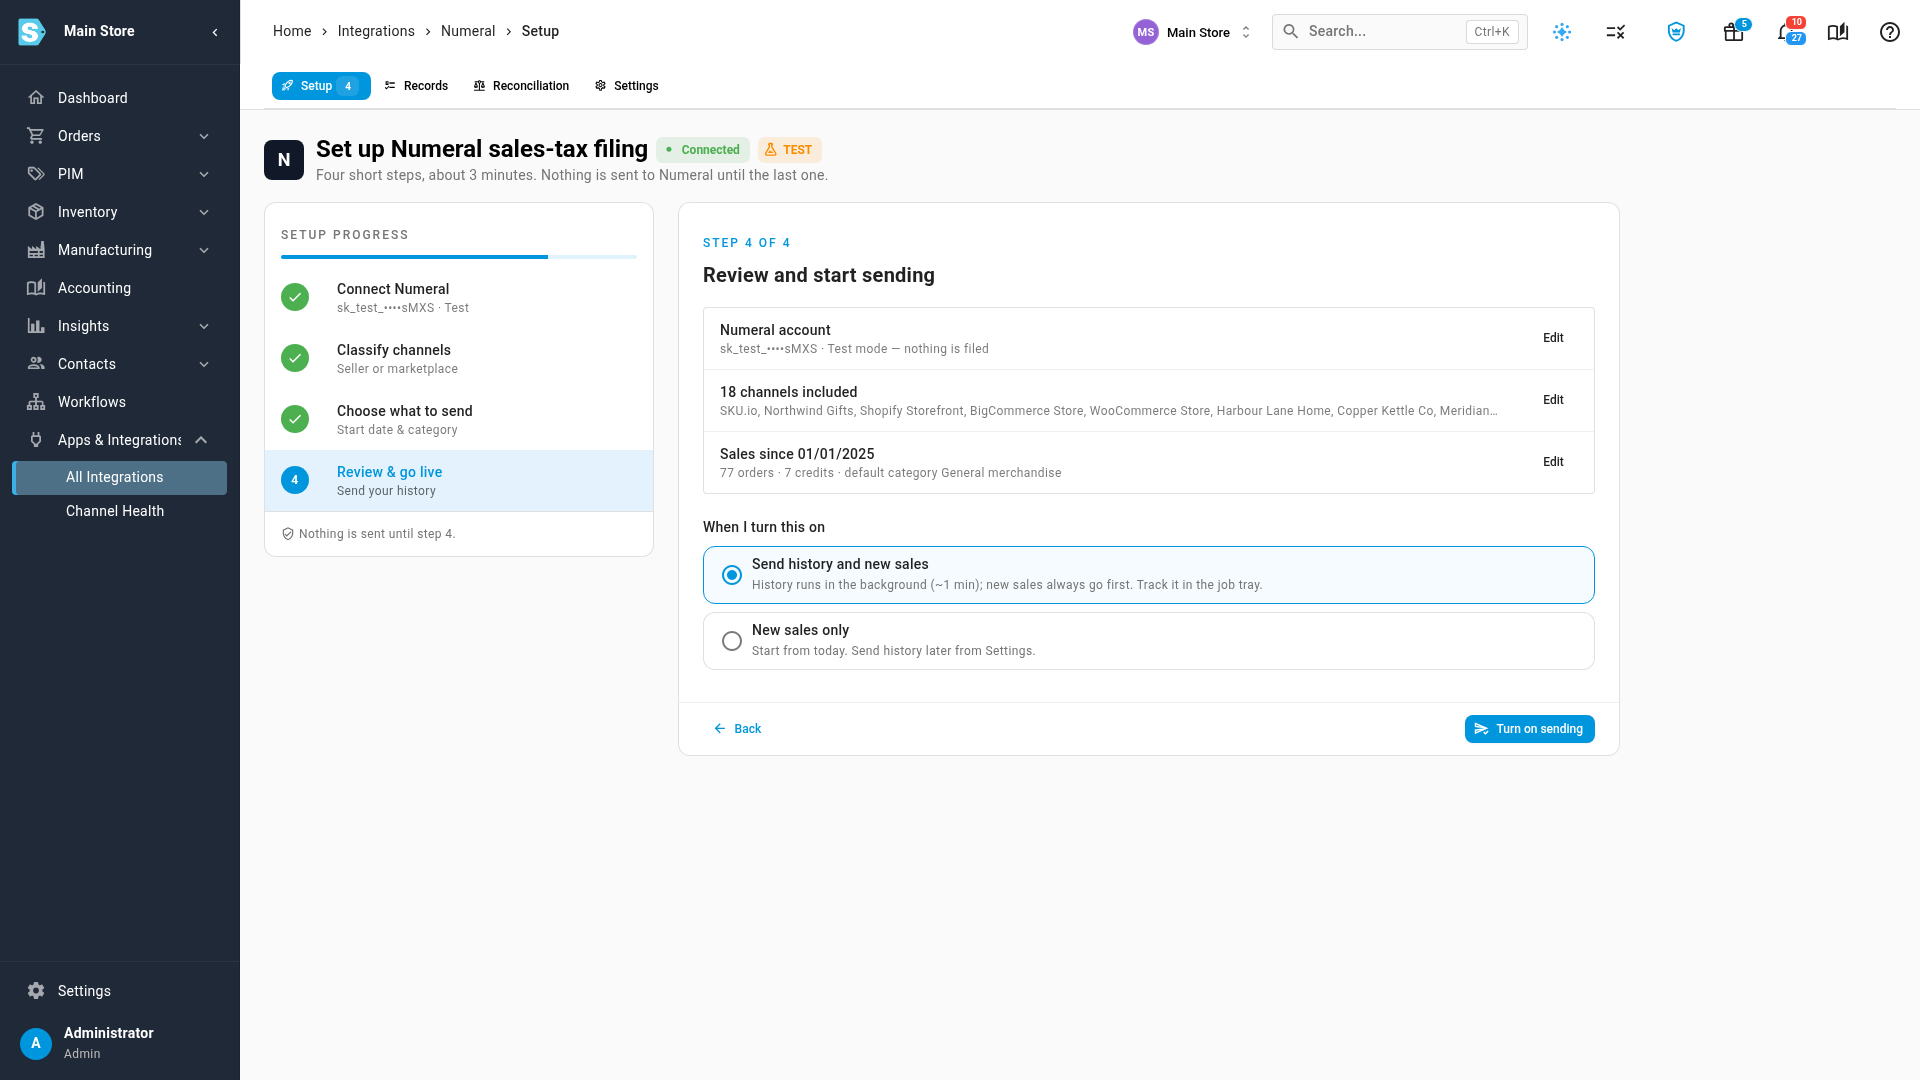Click the green check for Connect Numeral
Screen dimensions: 1920x1080
(295, 297)
